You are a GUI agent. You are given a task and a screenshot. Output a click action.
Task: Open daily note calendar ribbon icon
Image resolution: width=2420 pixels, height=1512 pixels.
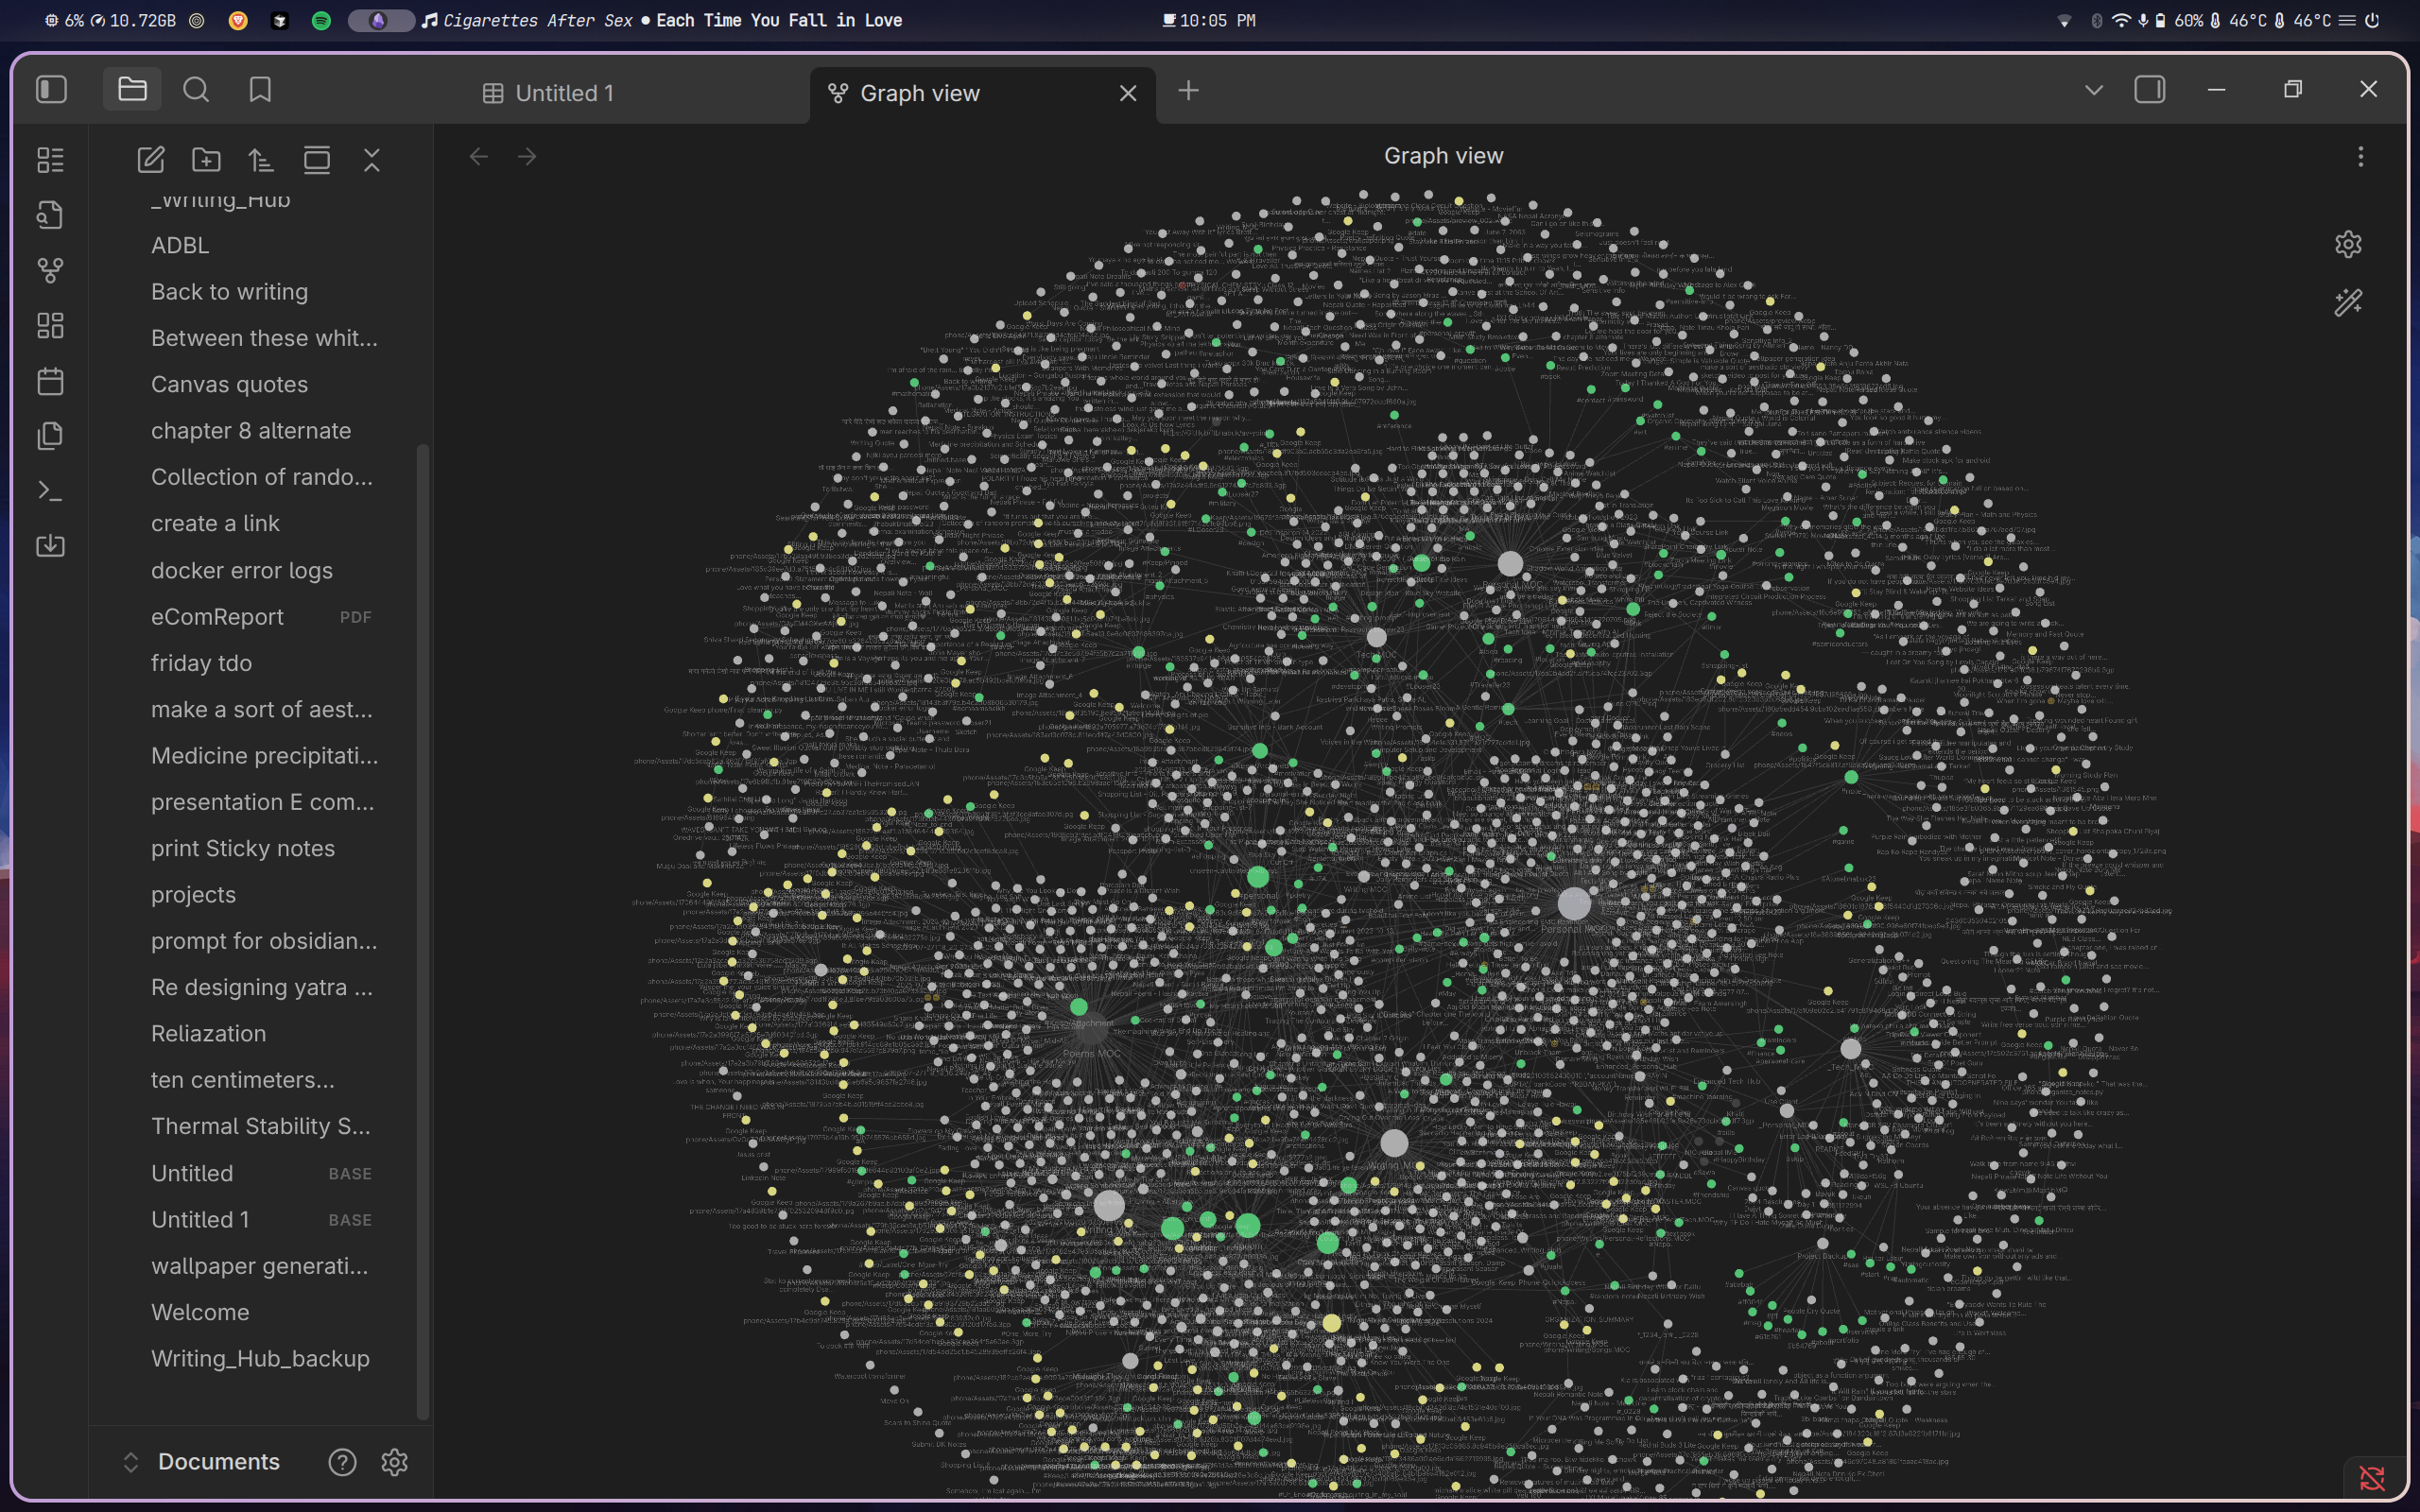(x=50, y=381)
